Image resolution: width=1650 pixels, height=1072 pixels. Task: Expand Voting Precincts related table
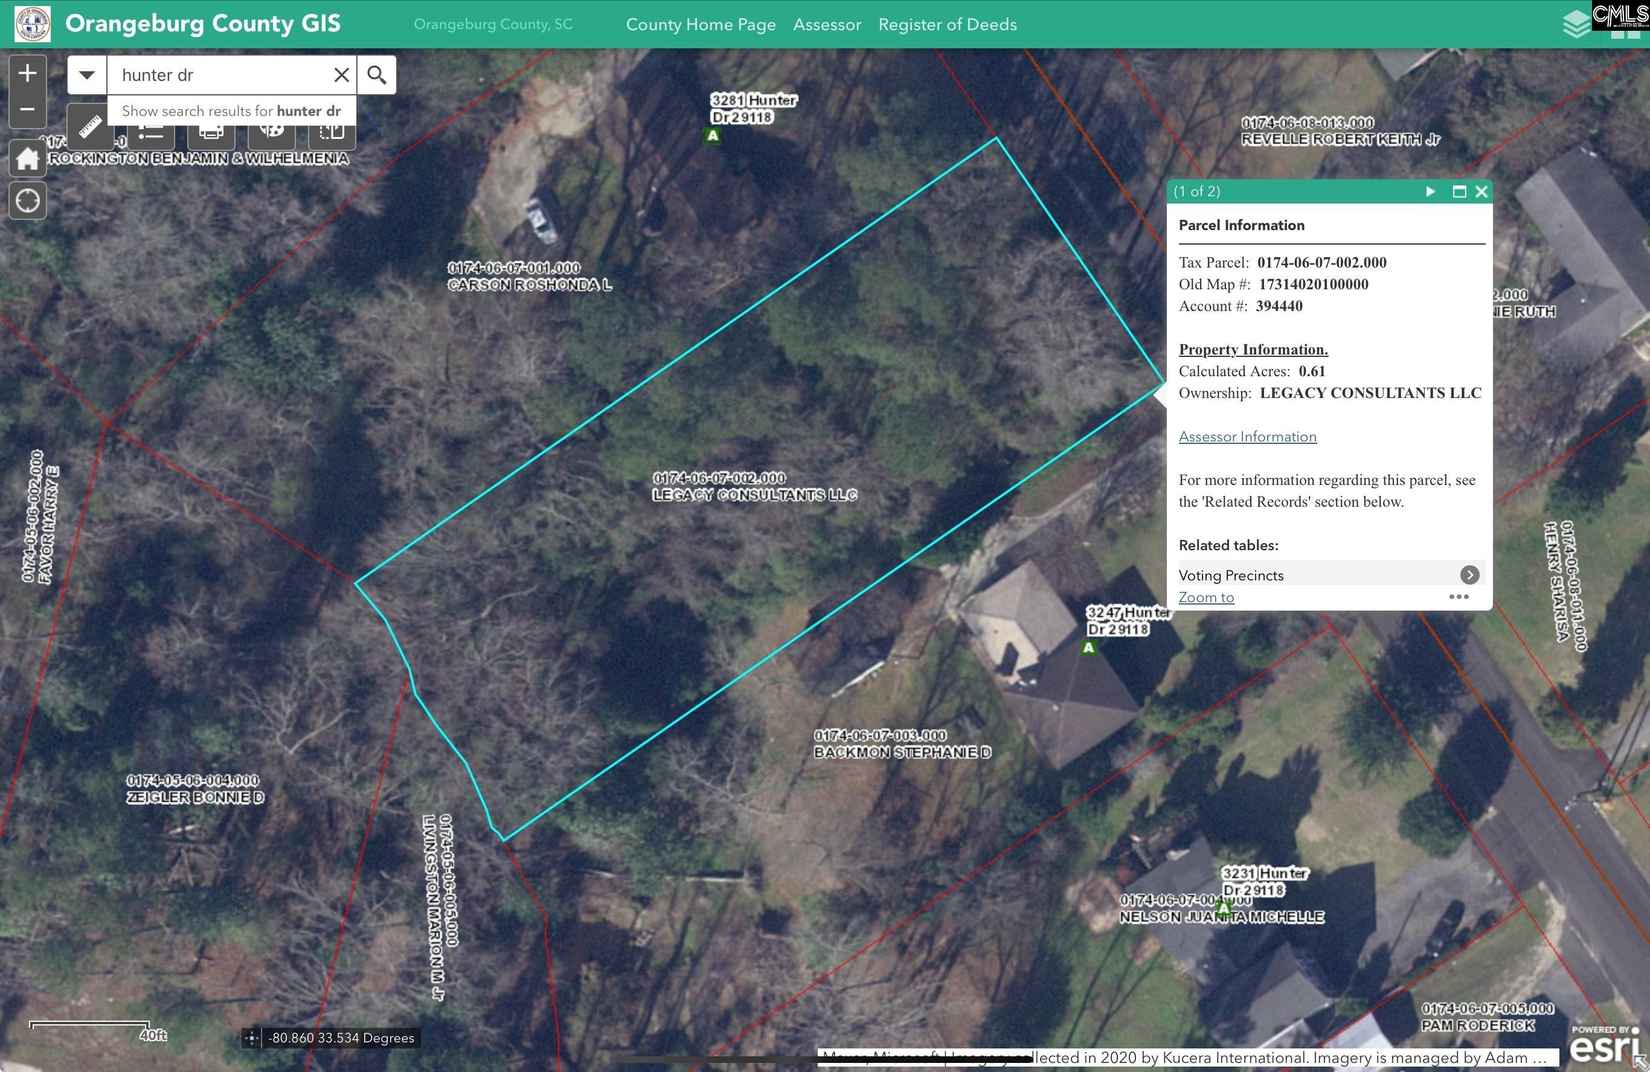(1468, 575)
